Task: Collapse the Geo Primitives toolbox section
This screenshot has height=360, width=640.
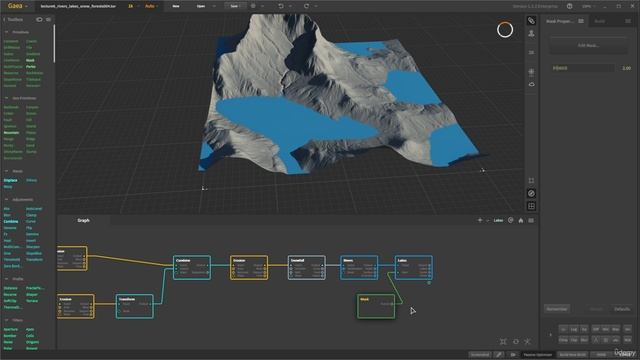Action: point(7,98)
